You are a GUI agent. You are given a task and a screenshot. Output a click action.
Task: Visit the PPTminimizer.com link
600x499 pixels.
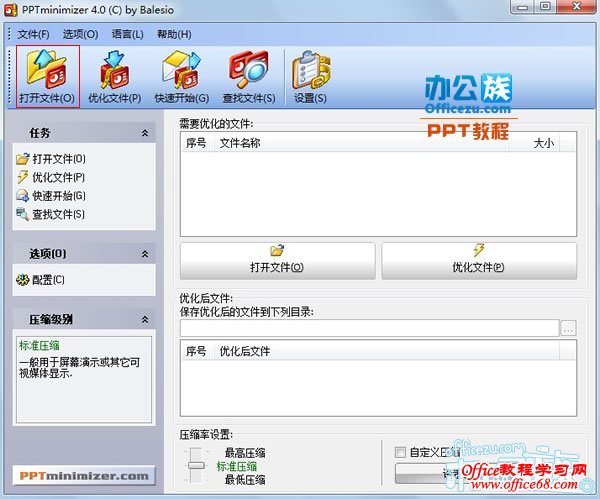coord(84,476)
